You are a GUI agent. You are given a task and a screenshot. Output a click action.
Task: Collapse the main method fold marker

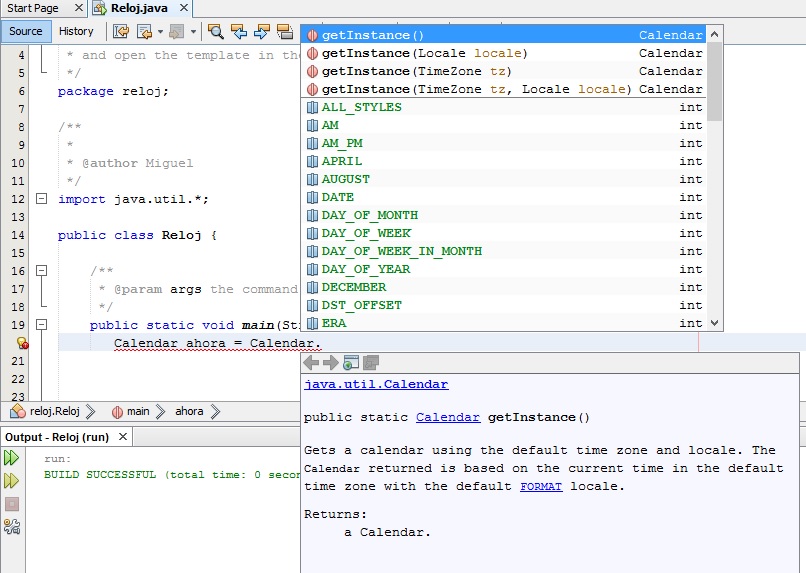[41, 325]
